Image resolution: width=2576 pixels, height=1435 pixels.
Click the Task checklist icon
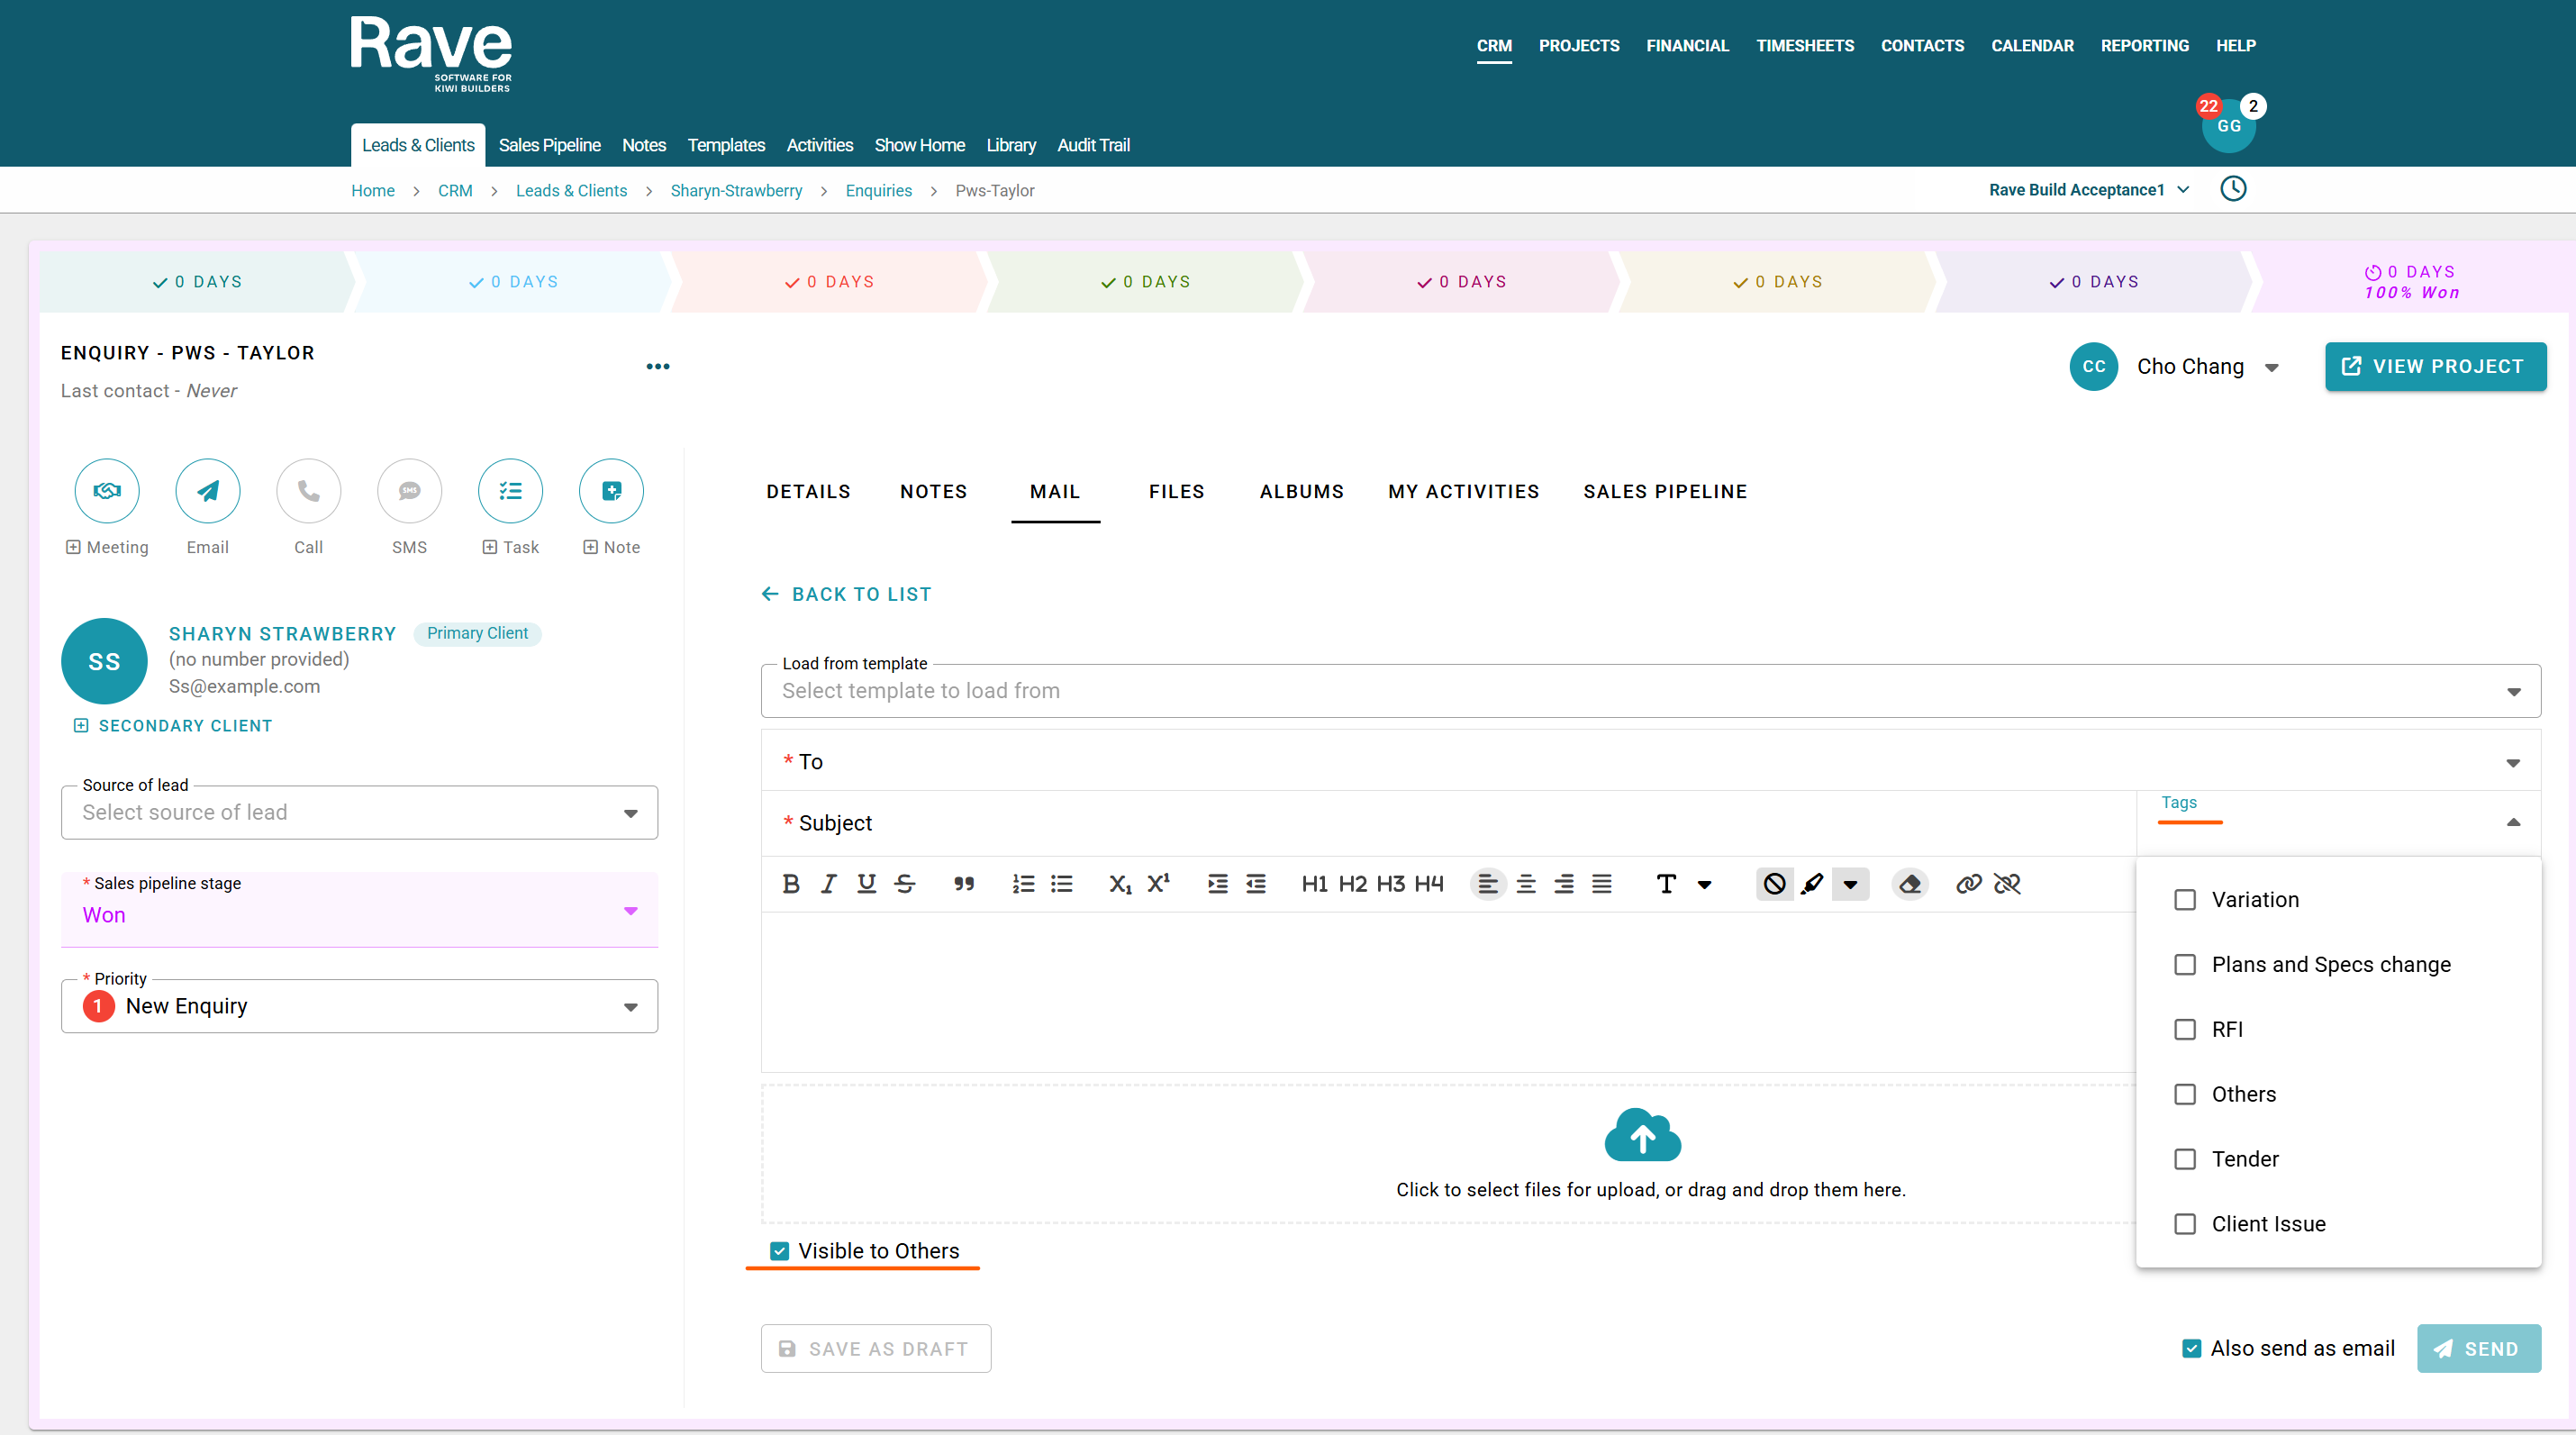tap(510, 491)
